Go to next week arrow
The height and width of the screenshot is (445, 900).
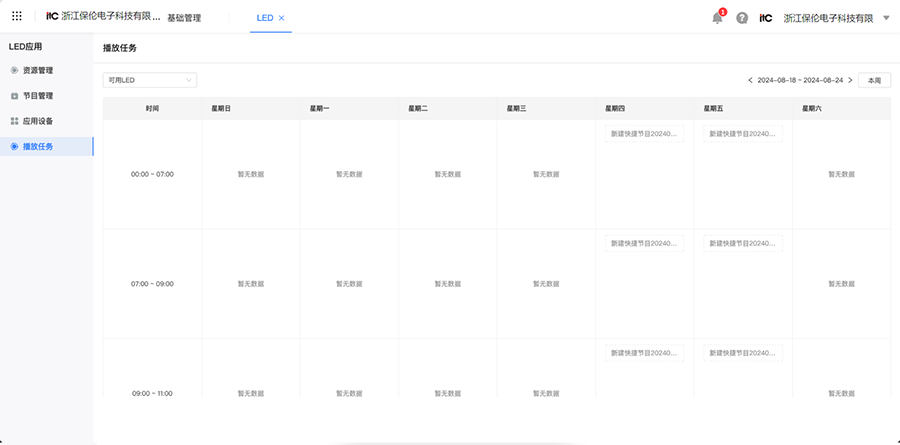point(850,80)
